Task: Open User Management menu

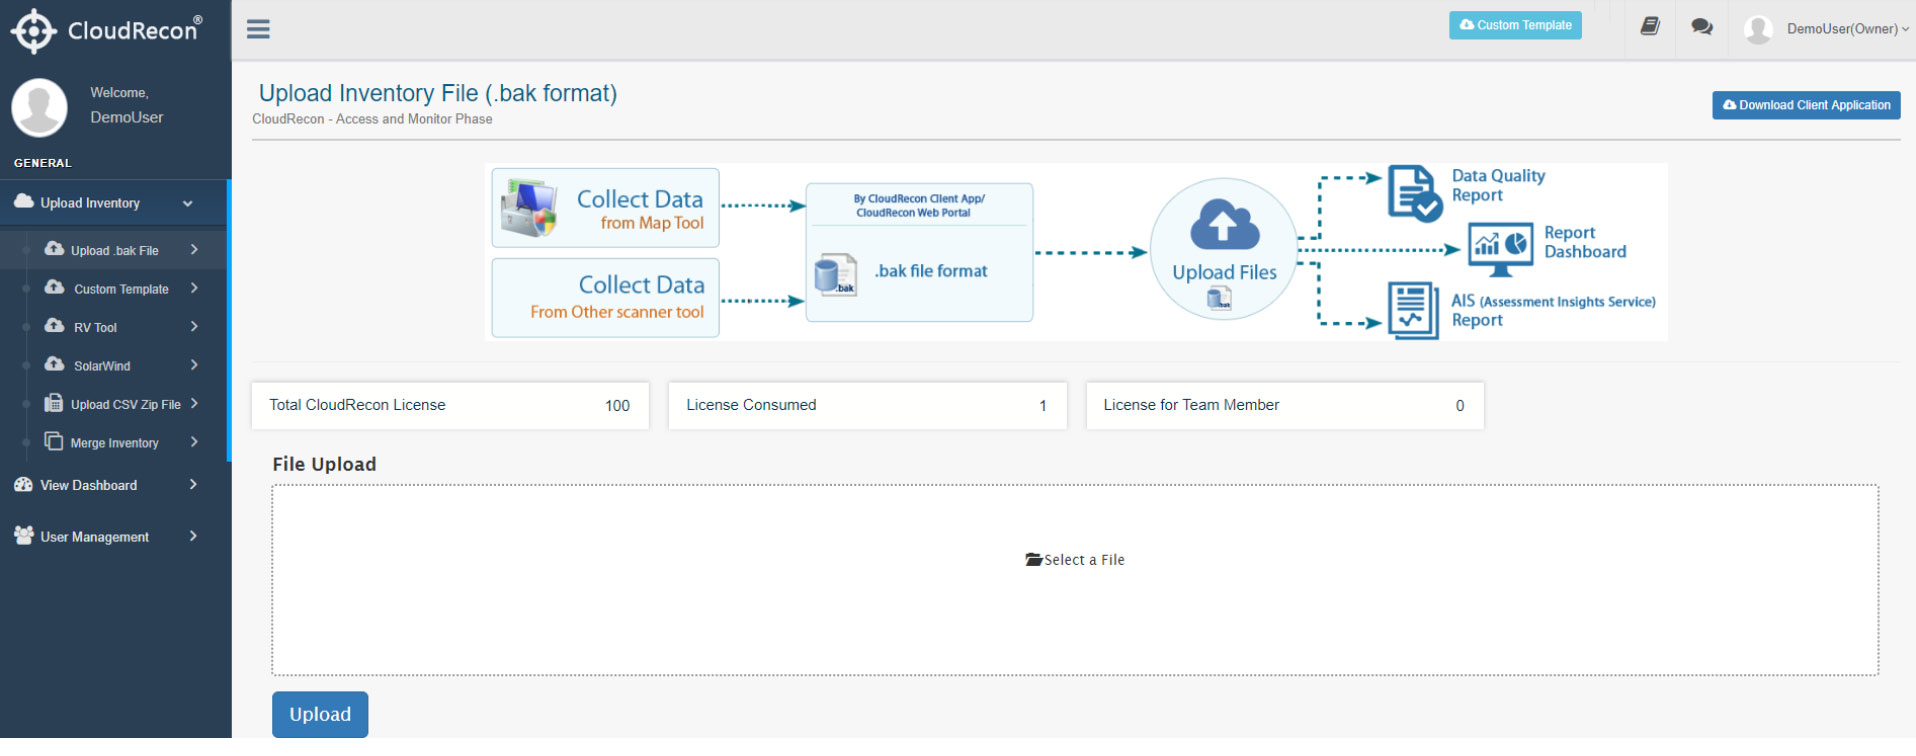Action: pyautogui.click(x=114, y=537)
